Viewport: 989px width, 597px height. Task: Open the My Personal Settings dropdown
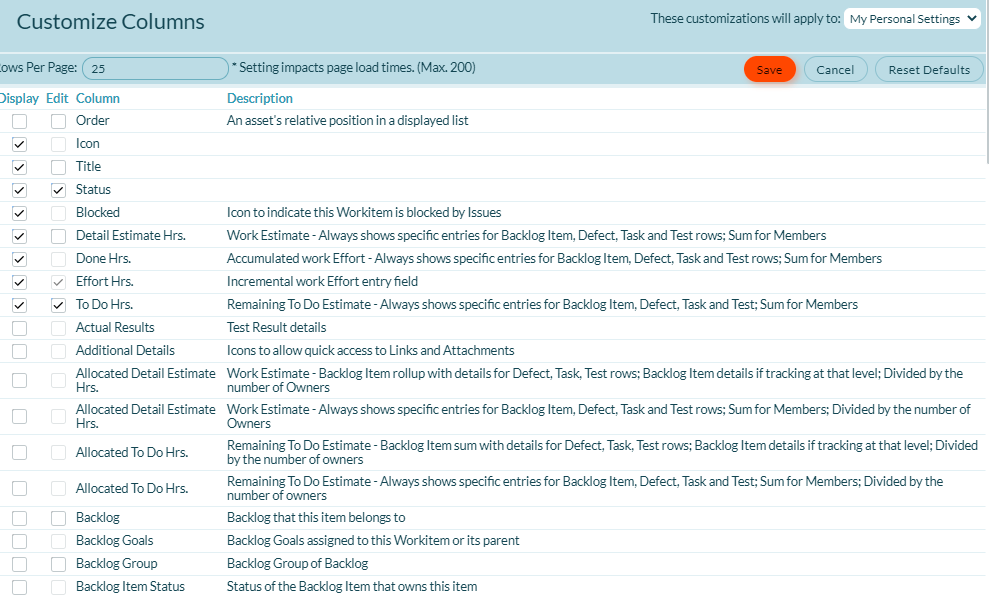point(912,19)
